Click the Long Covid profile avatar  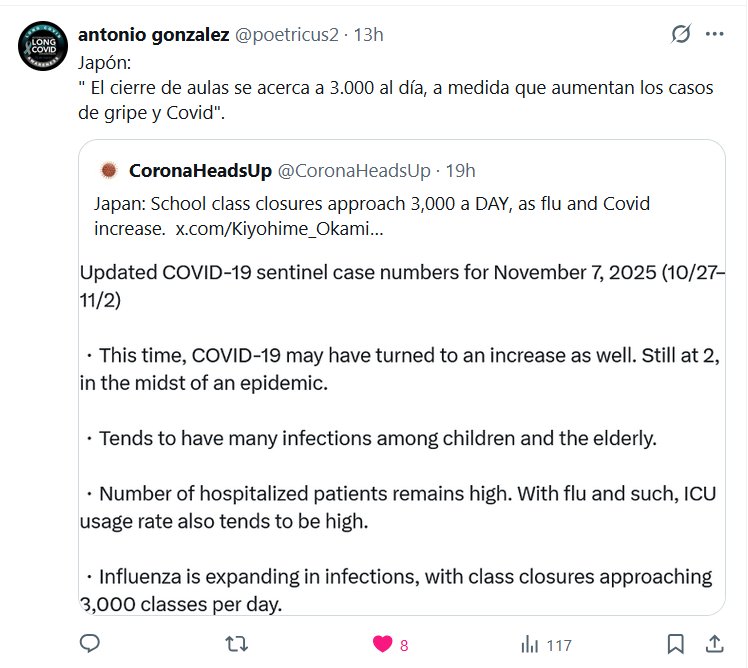coord(44,46)
